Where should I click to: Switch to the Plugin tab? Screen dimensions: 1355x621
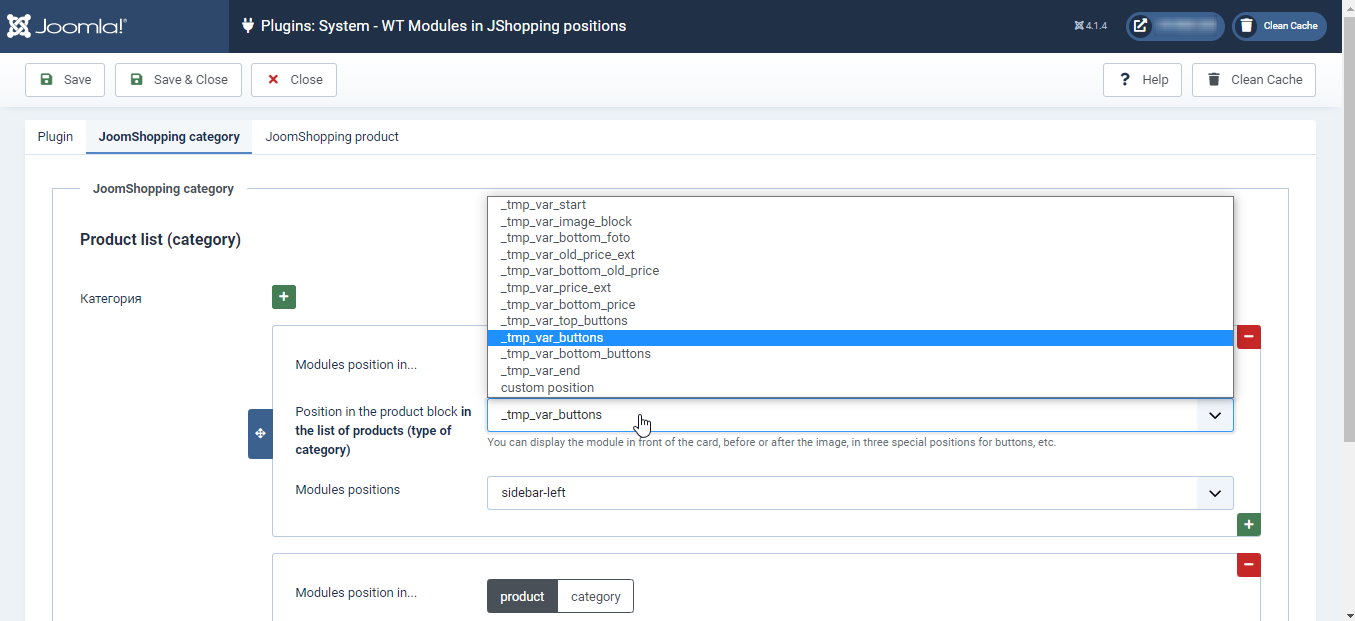click(x=55, y=137)
